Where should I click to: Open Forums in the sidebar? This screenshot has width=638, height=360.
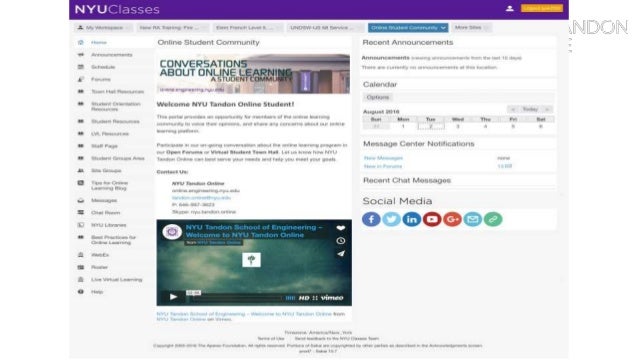click(101, 79)
